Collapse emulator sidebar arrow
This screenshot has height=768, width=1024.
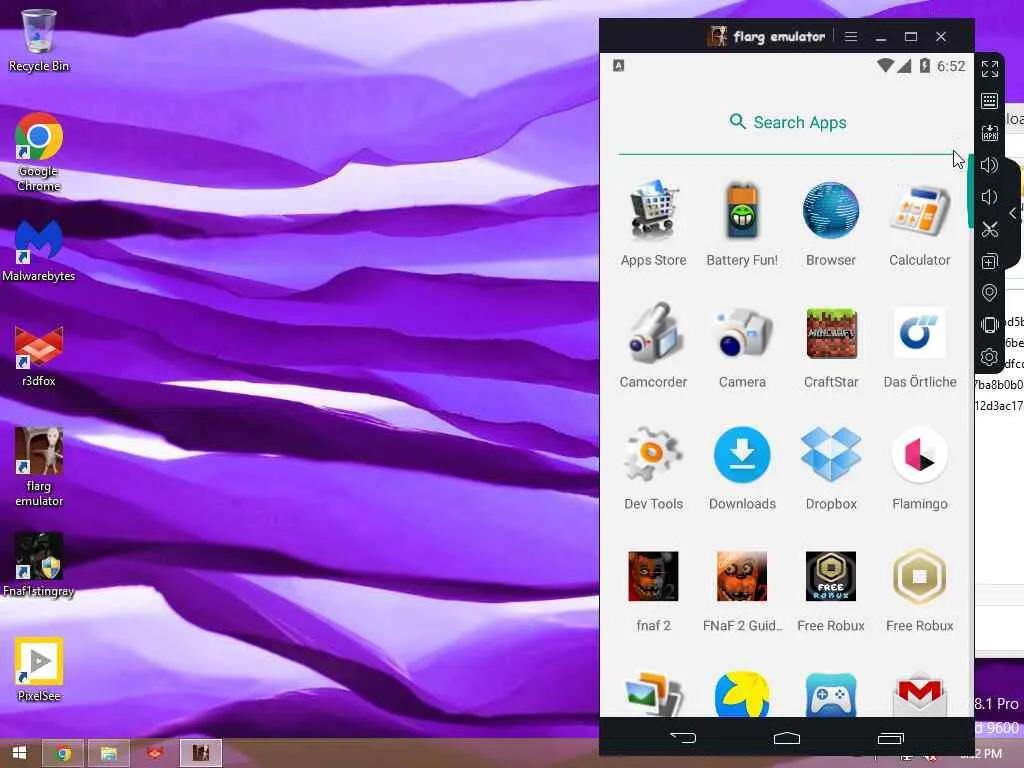coord(1013,213)
